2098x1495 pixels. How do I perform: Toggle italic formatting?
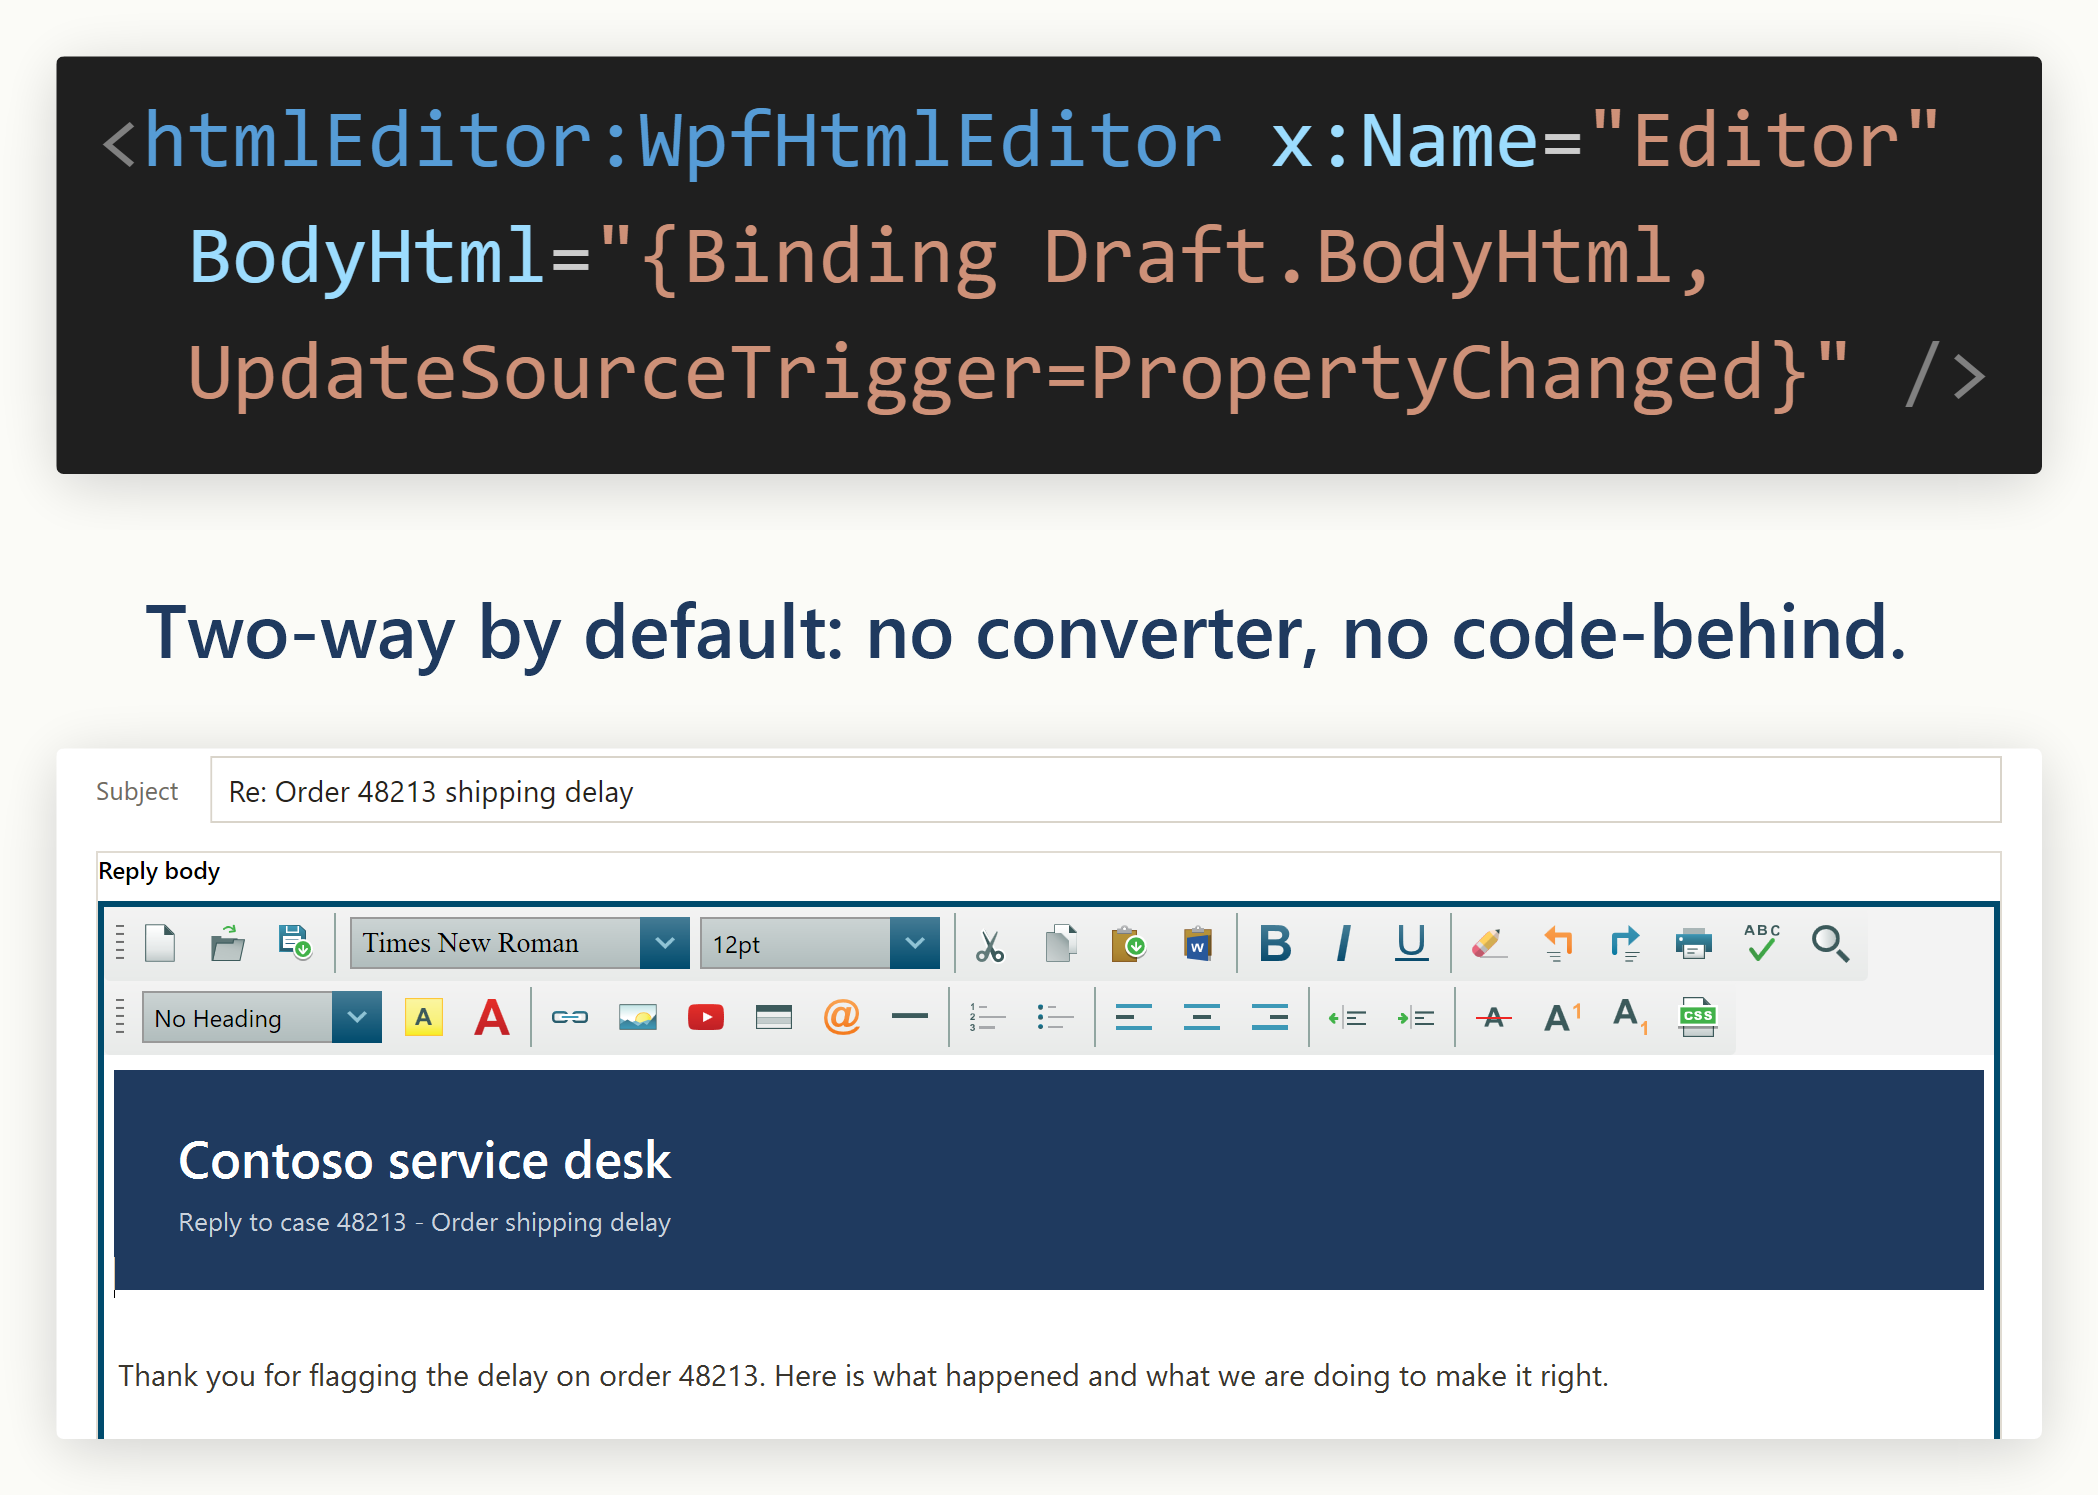(1343, 943)
